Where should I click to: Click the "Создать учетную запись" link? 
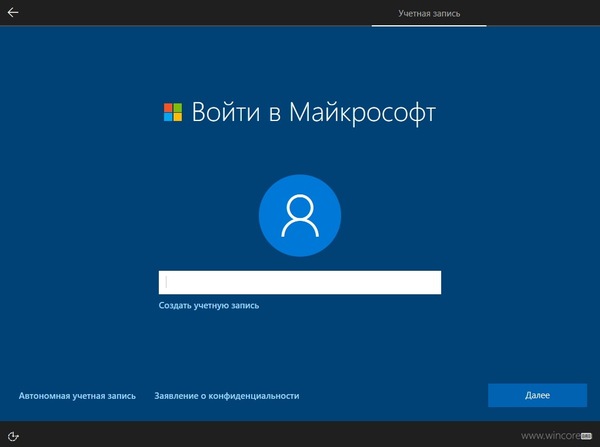(209, 305)
